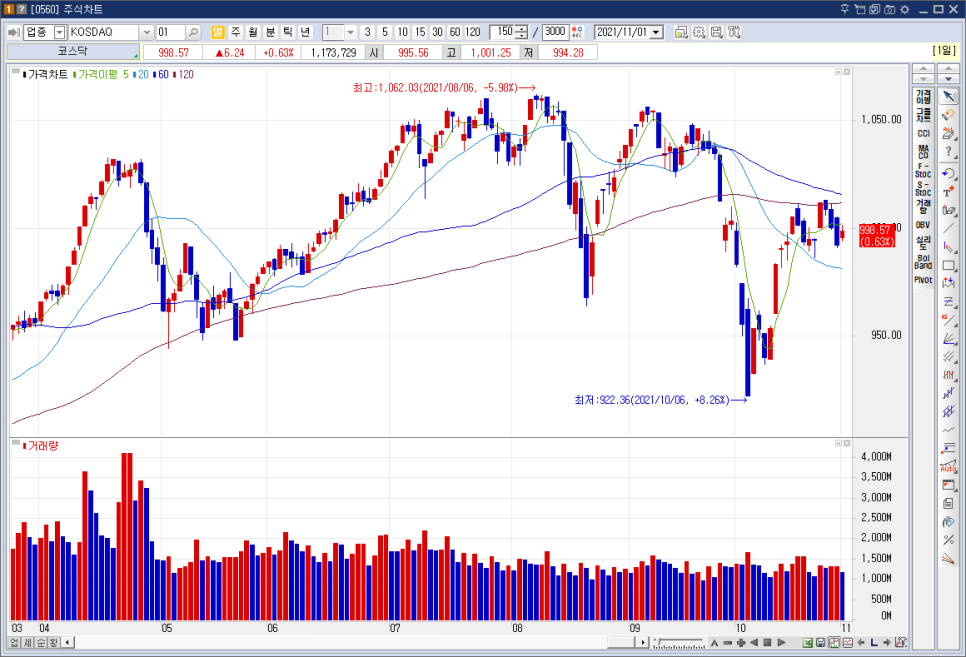Click the blue L icon in bottom bar
Image resolution: width=966 pixels, height=657 pixels.
(874, 643)
